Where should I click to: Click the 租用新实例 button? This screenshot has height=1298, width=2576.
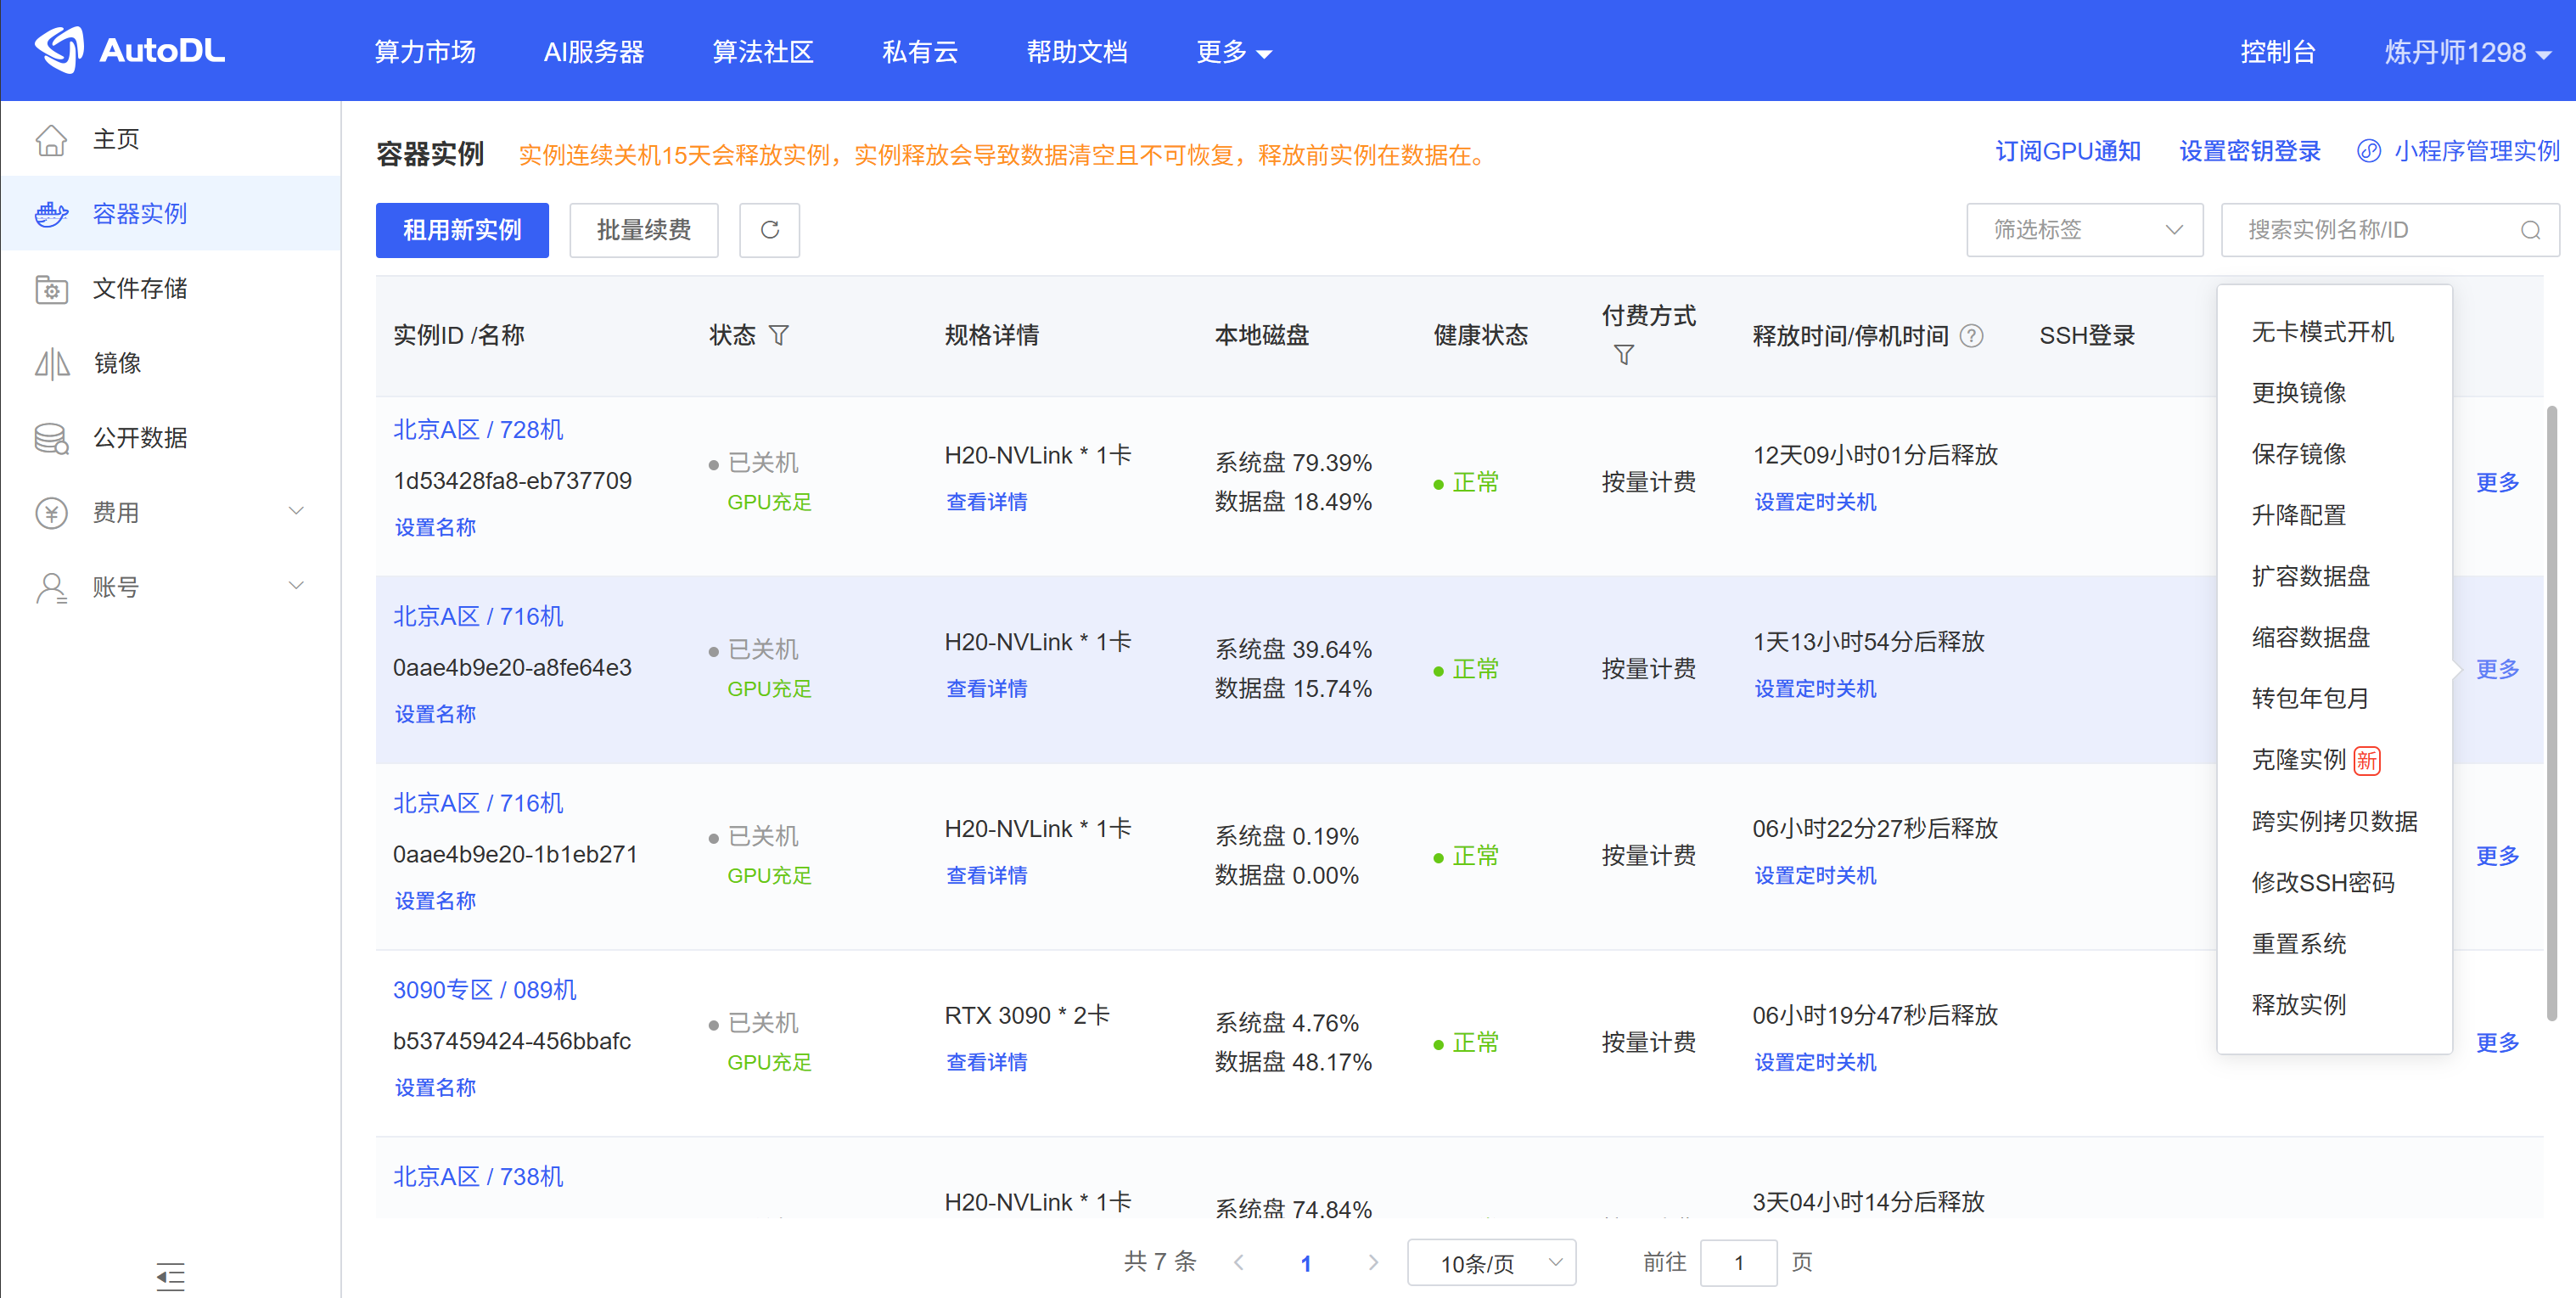click(462, 230)
